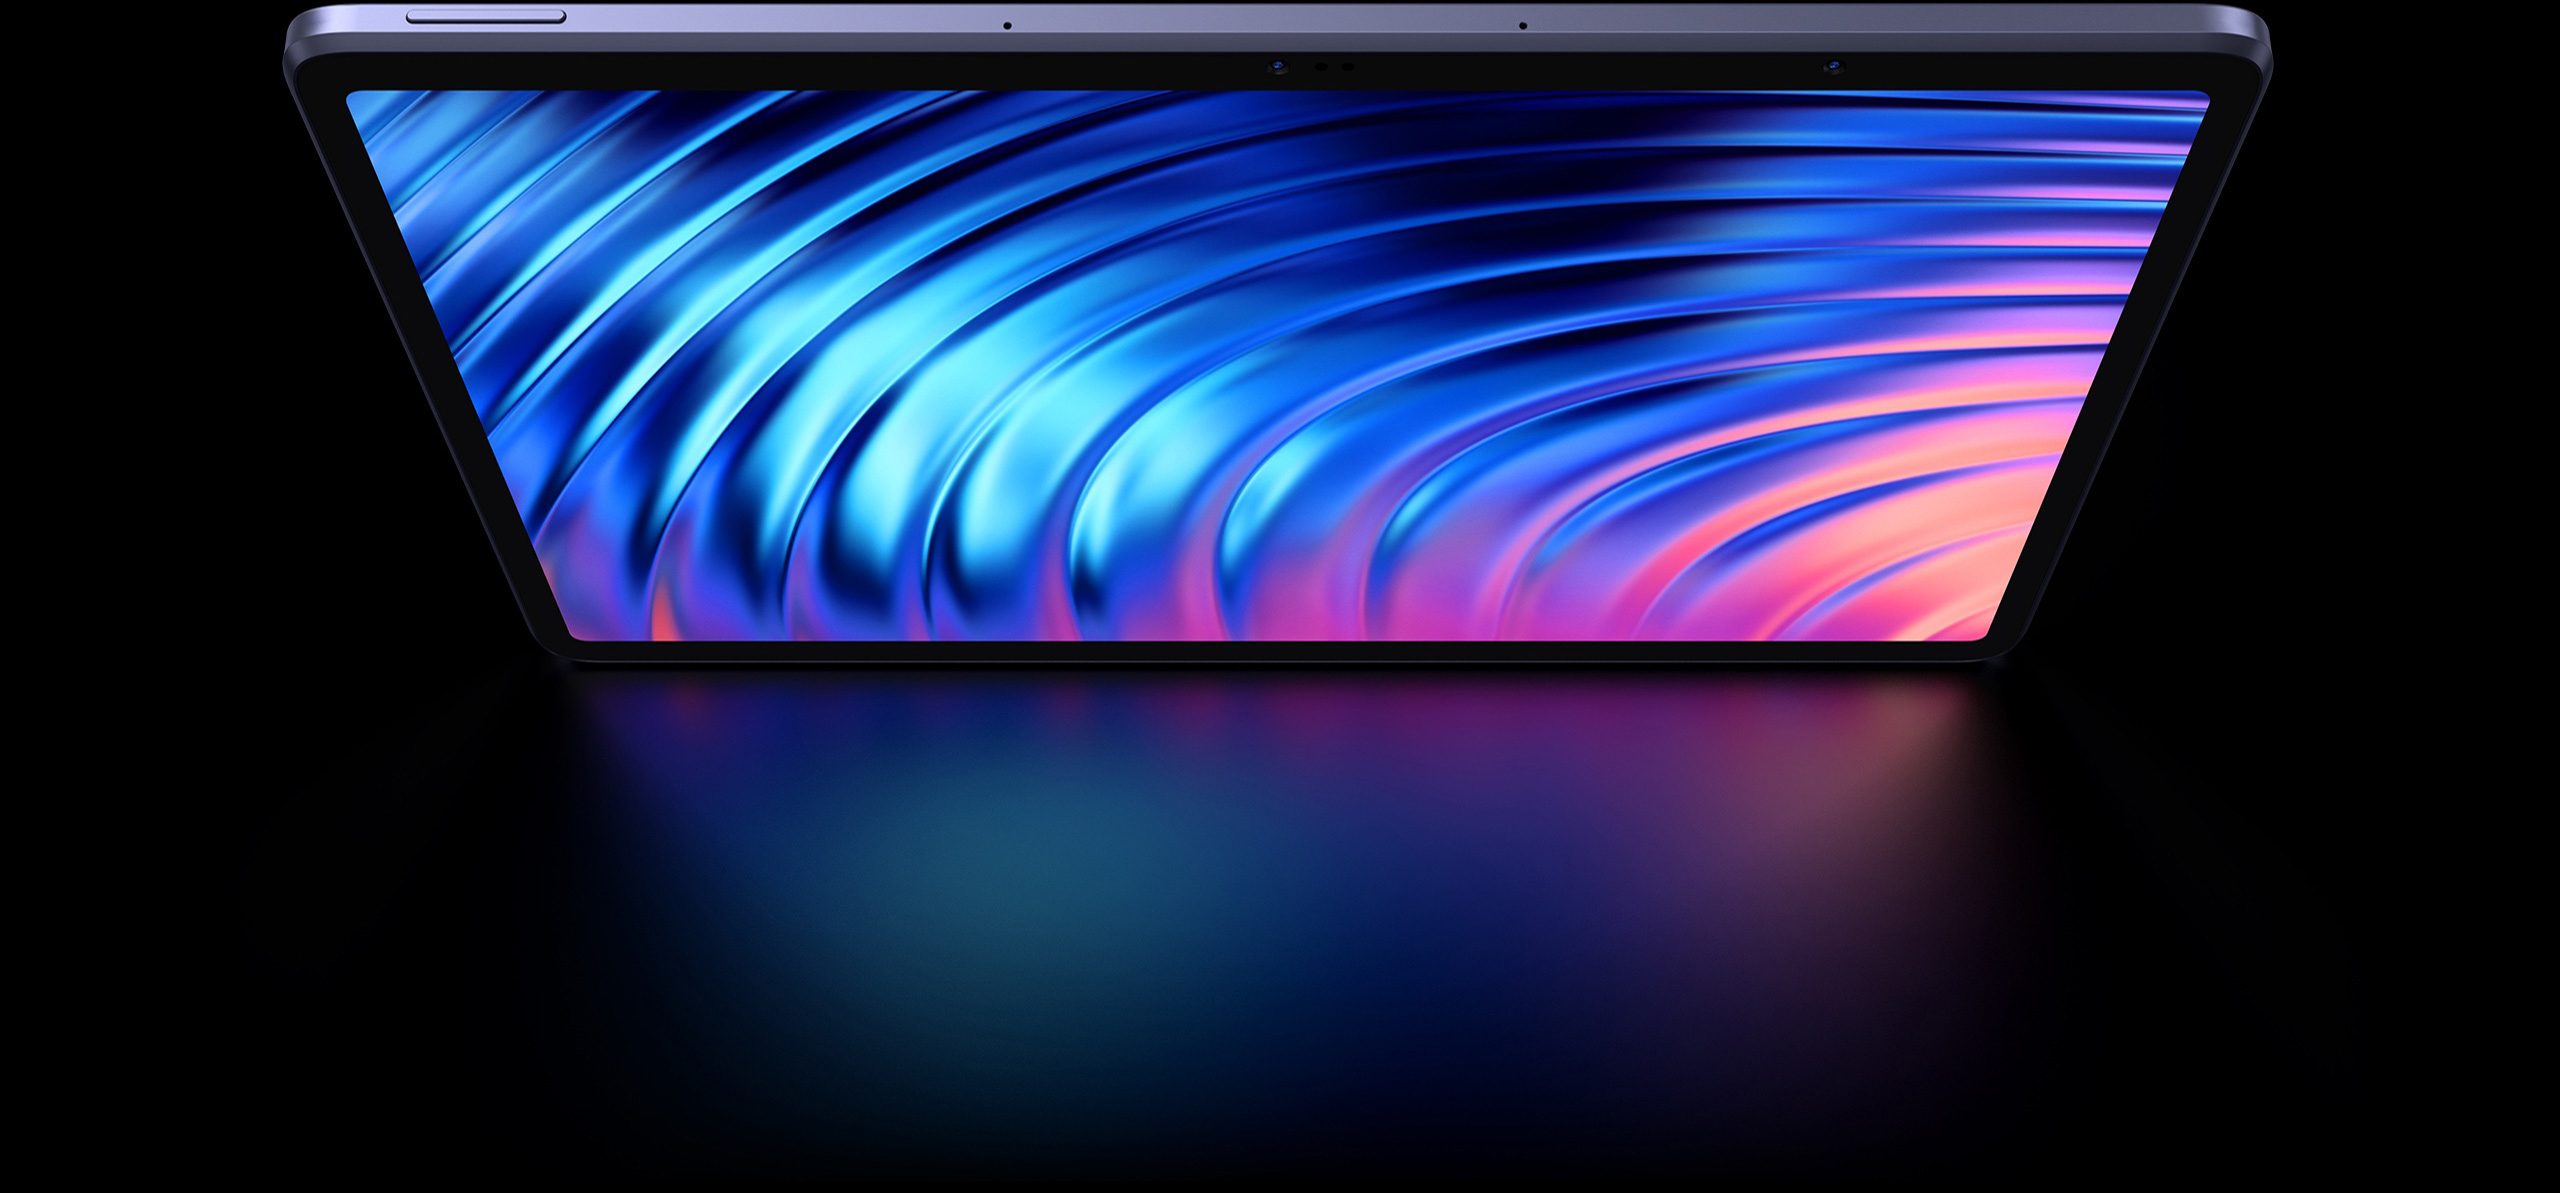
Task: Tap the first sensor dot beside center camera
Action: point(1321,67)
